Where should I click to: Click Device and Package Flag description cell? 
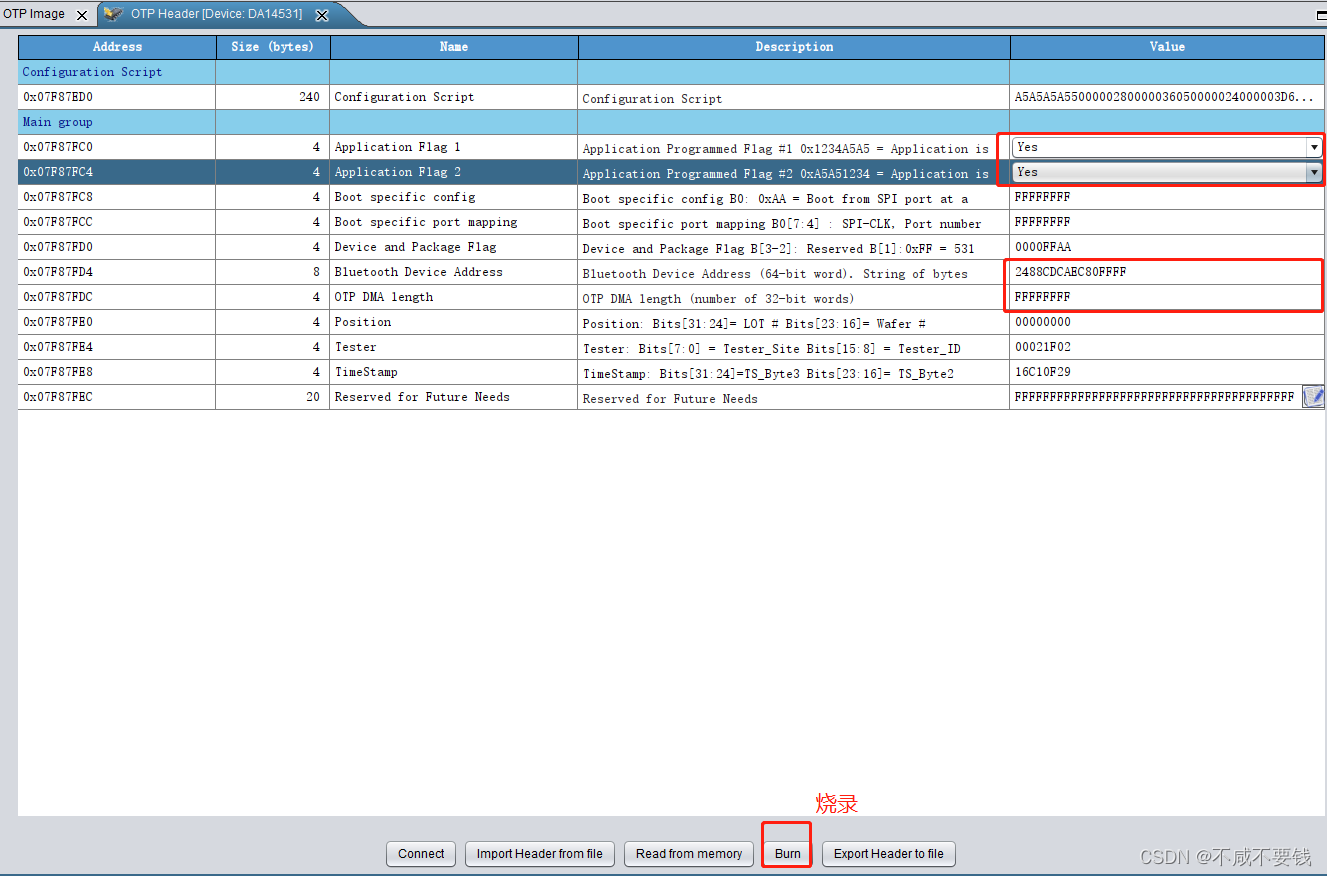click(794, 247)
